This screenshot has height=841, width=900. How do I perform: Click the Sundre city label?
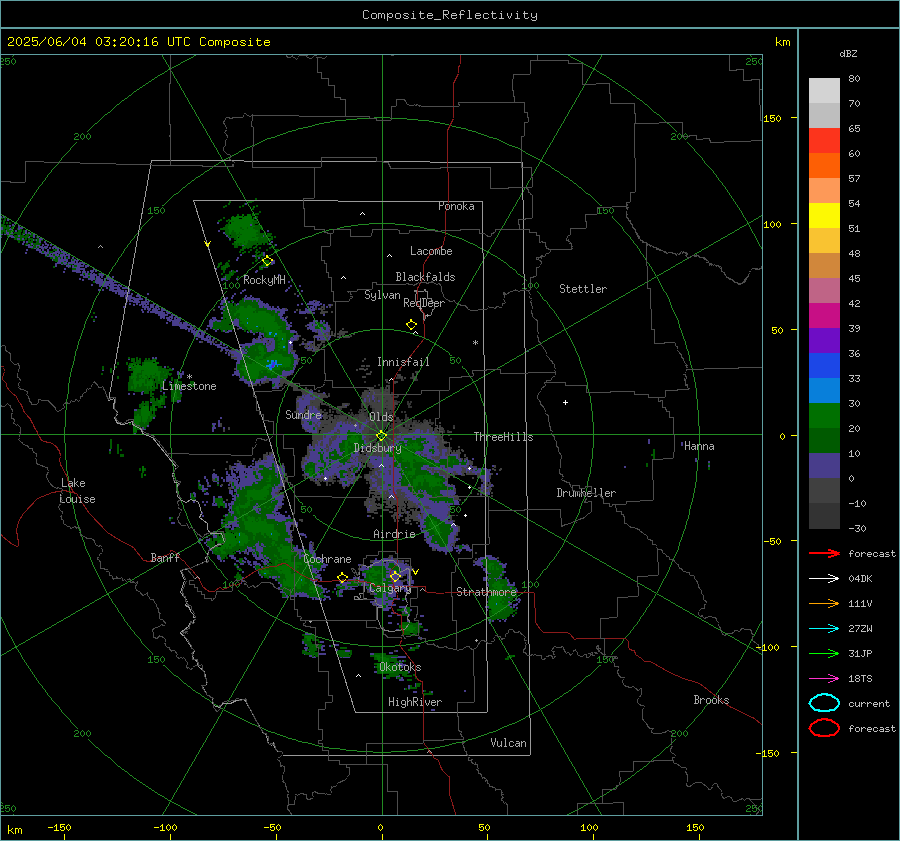pyautogui.click(x=304, y=414)
